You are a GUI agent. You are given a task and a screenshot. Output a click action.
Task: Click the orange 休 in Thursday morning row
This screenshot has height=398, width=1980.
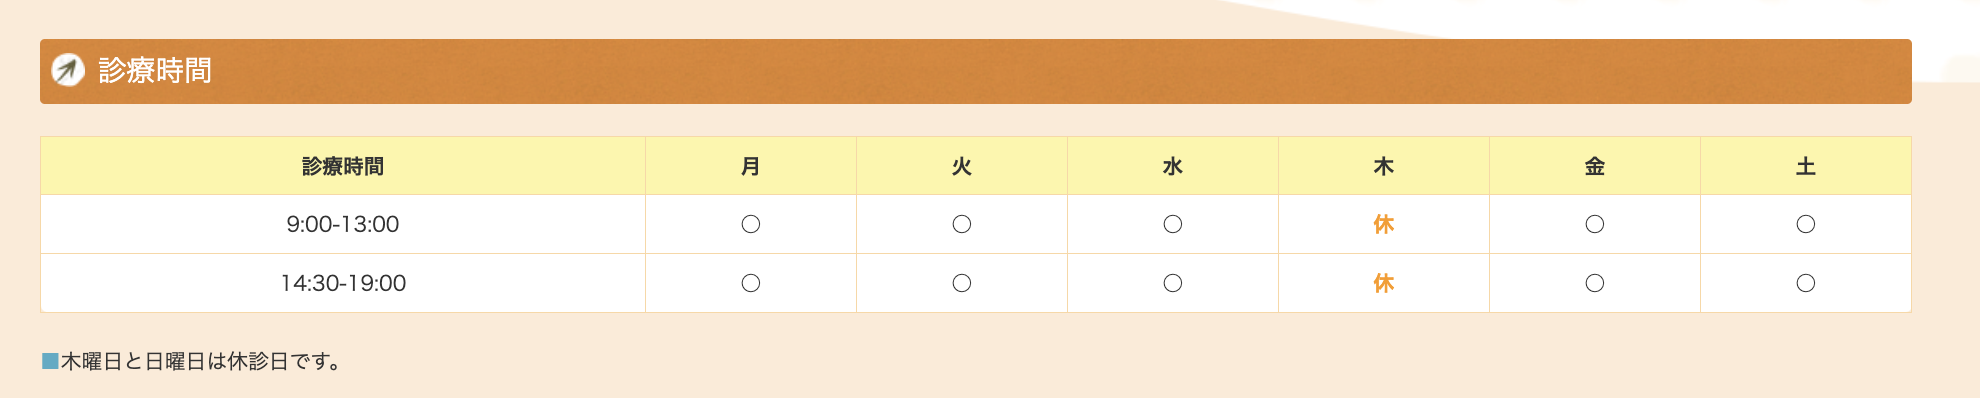[x=1384, y=224]
